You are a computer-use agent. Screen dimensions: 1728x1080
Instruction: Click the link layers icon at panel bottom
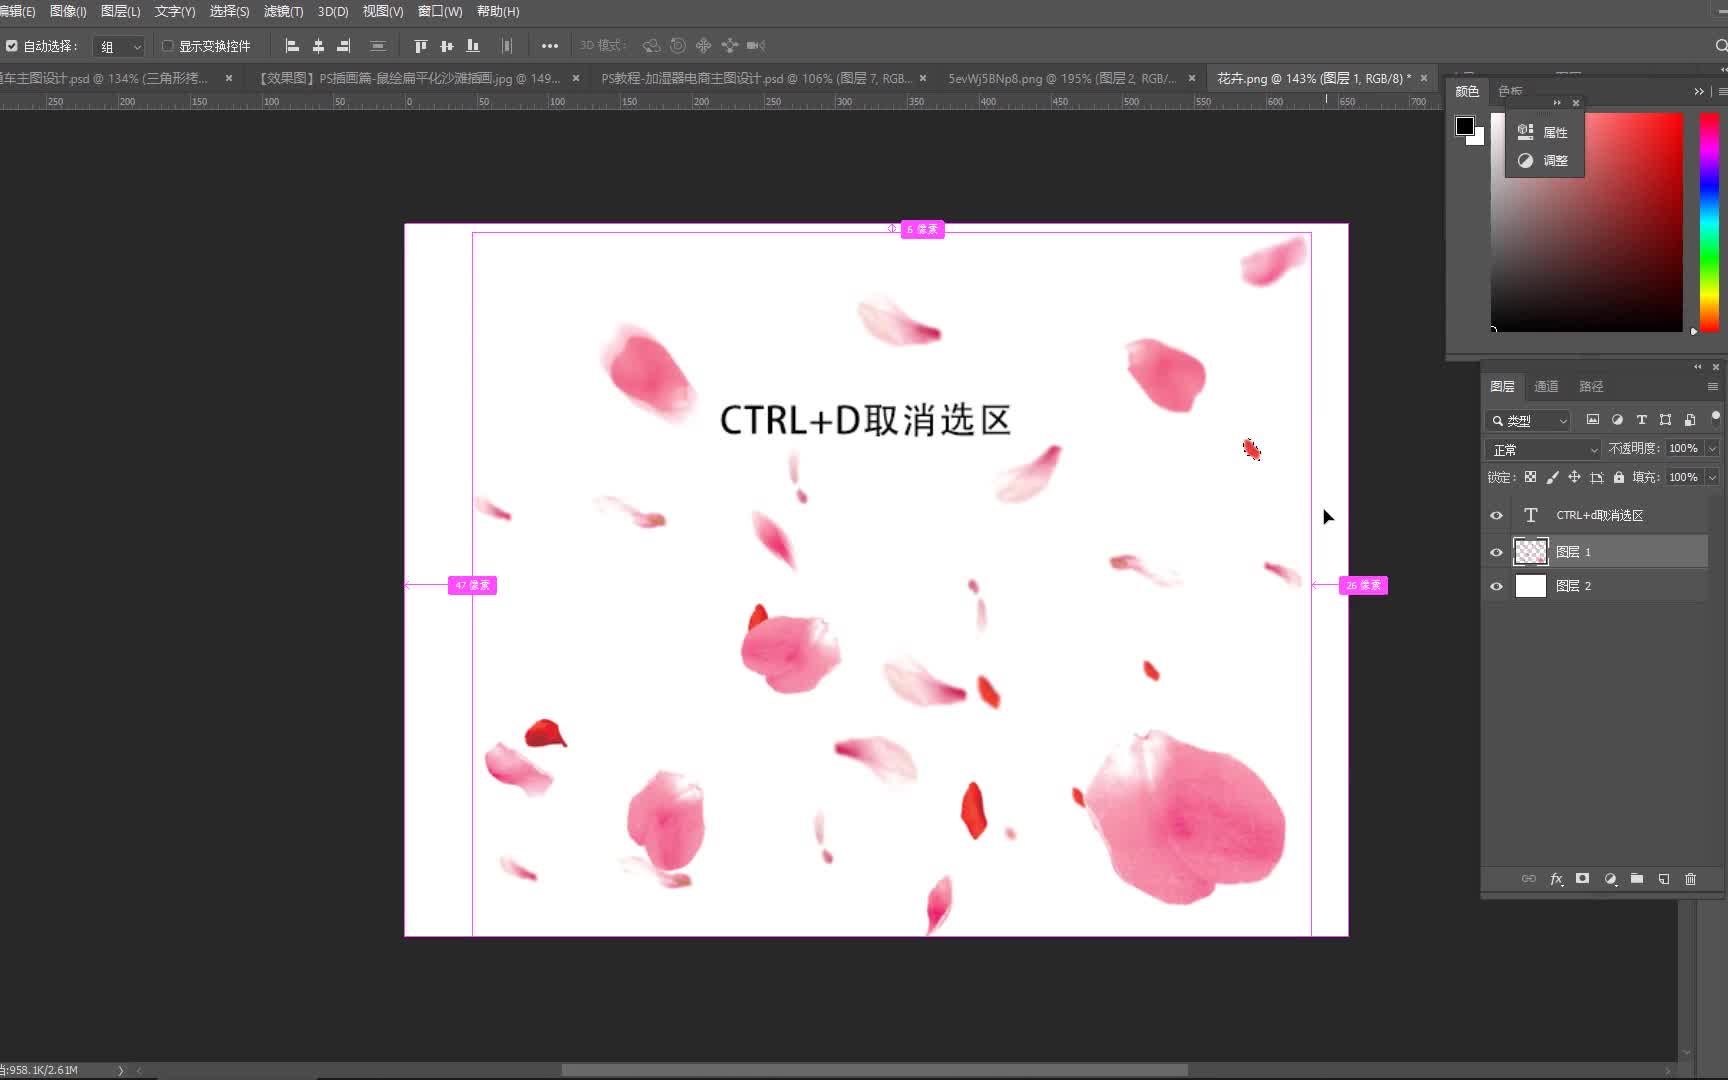pos(1529,879)
